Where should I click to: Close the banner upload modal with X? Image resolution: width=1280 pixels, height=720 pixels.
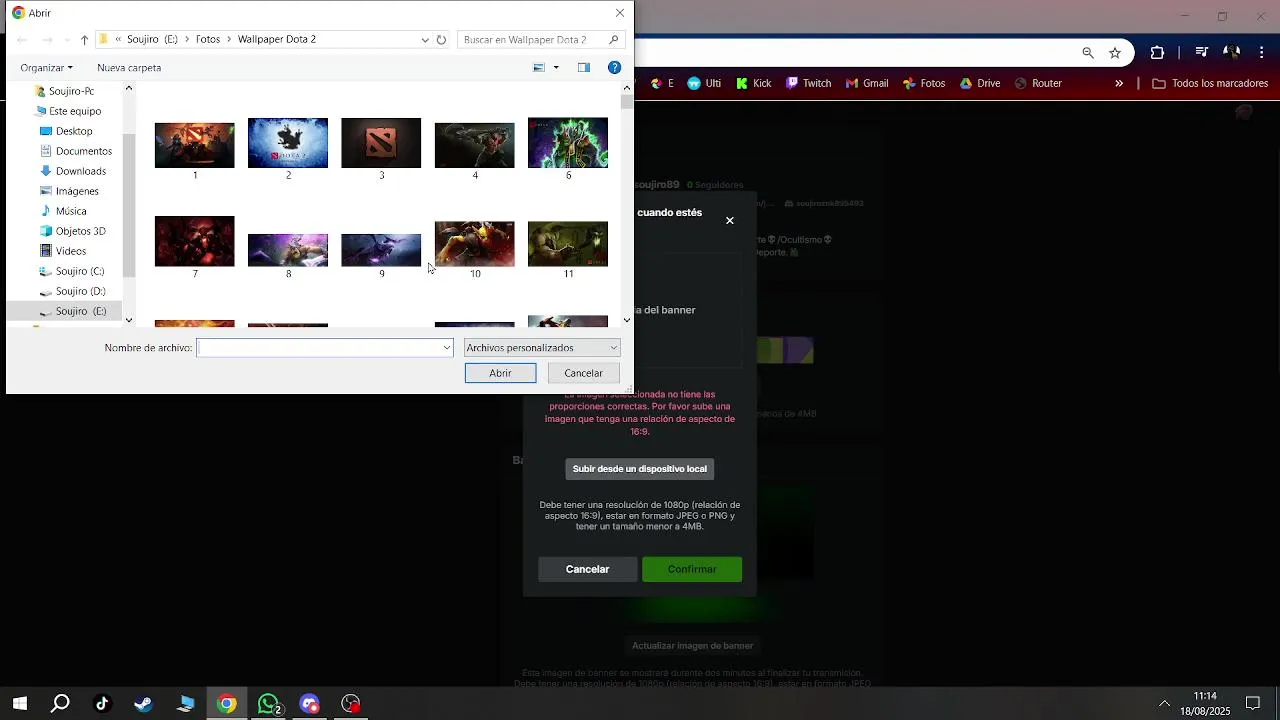(x=730, y=221)
